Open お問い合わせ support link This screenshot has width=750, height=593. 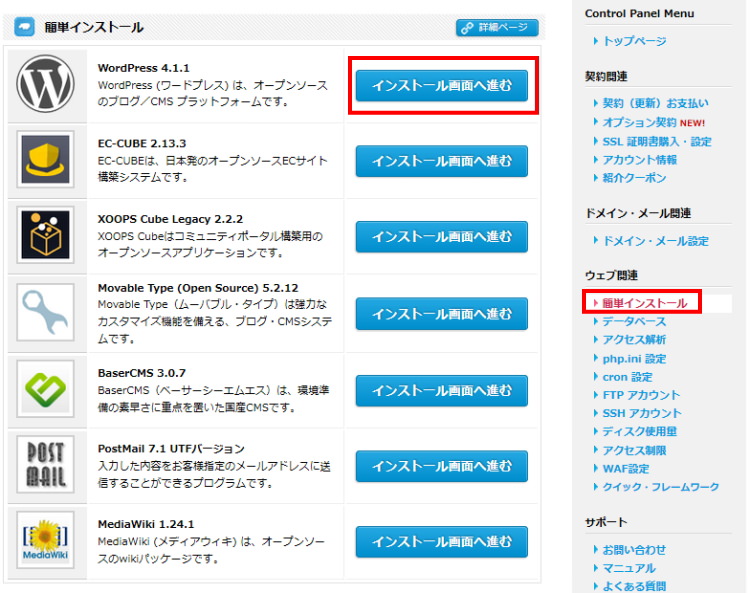[x=634, y=550]
